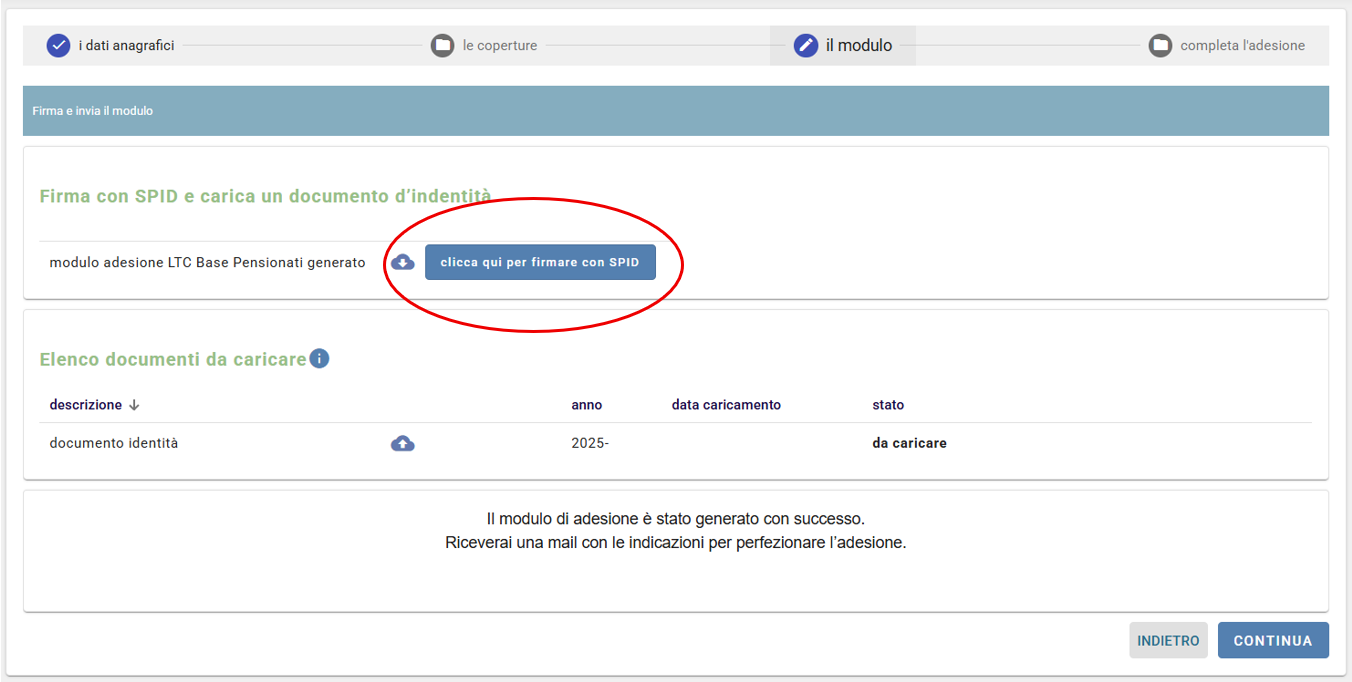Viewport: 1352px width, 682px height.
Task: Click the pencil icon for il modulo
Action: [x=806, y=46]
